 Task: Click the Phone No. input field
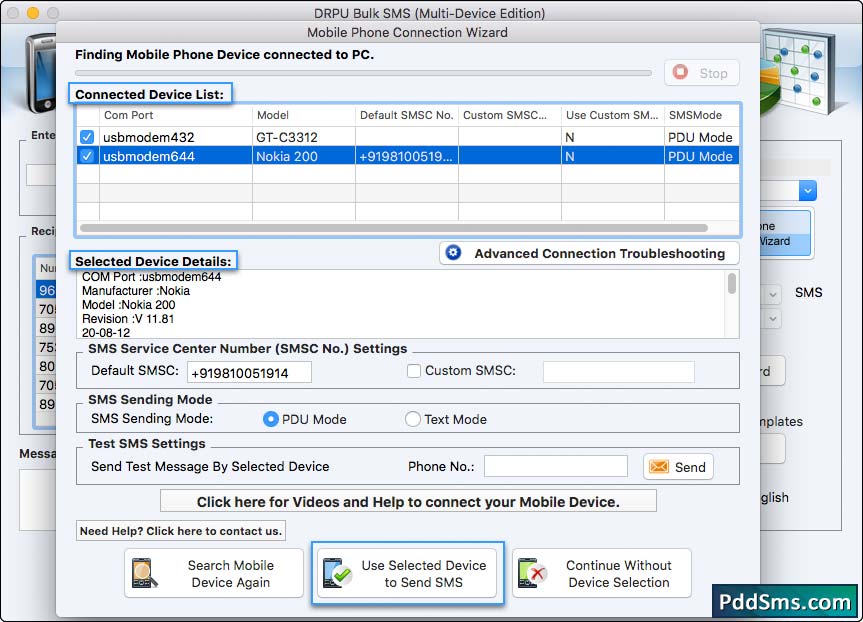click(555, 466)
